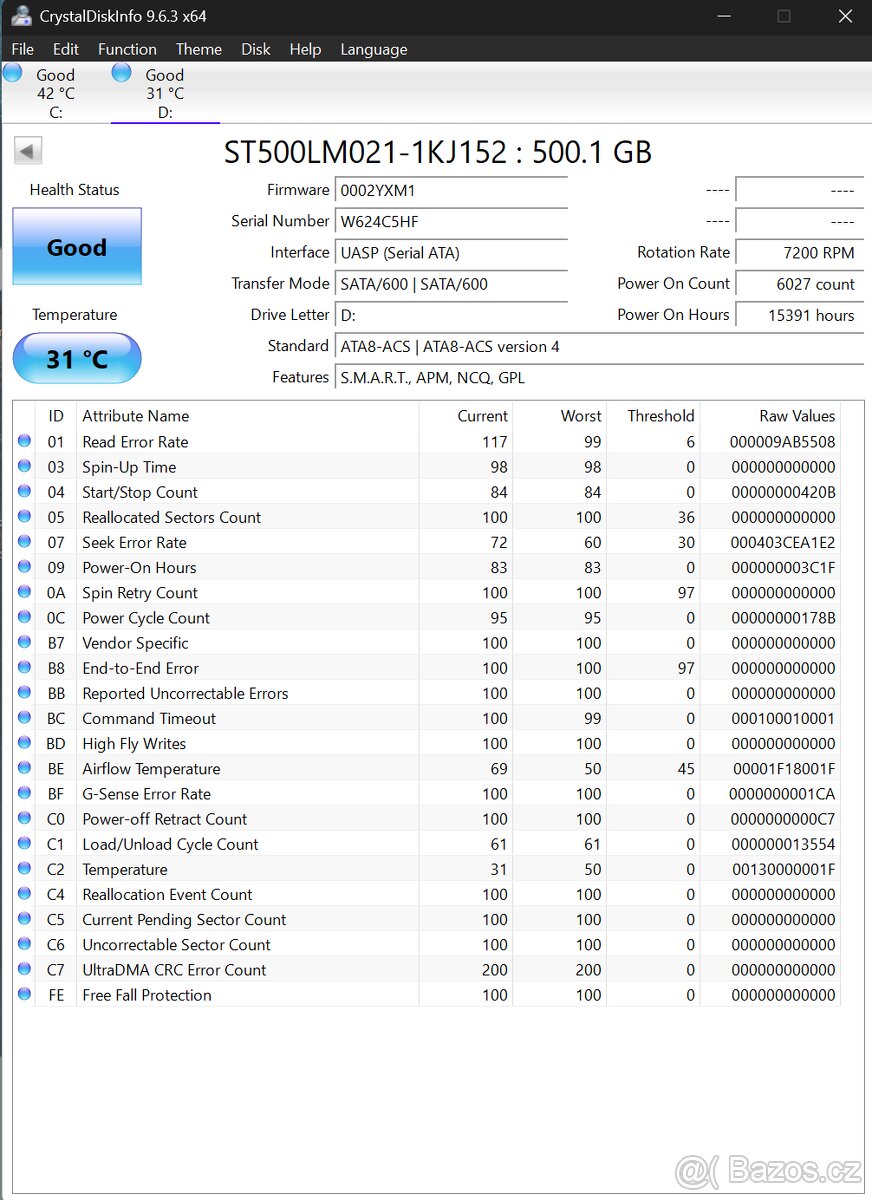
Task: Select the UltraDMA CRC Error Count status circle
Action: [24, 969]
